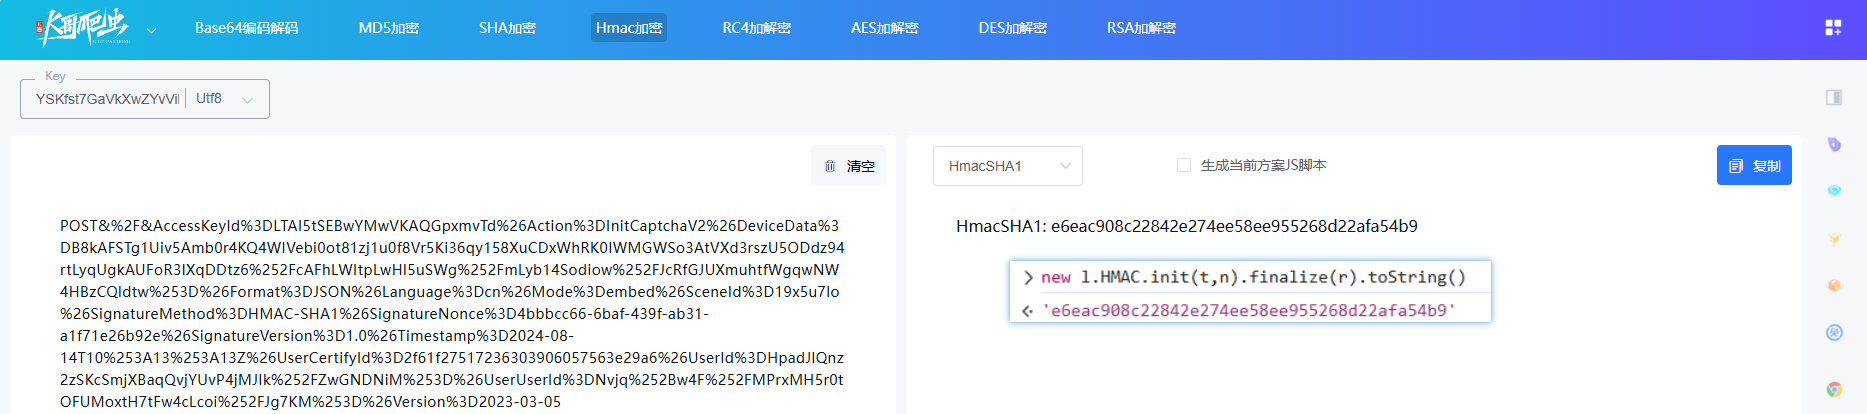The image size is (1867, 414).
Task: Tick the 生成当前方案JS脚本 checkbox
Action: tap(1184, 165)
